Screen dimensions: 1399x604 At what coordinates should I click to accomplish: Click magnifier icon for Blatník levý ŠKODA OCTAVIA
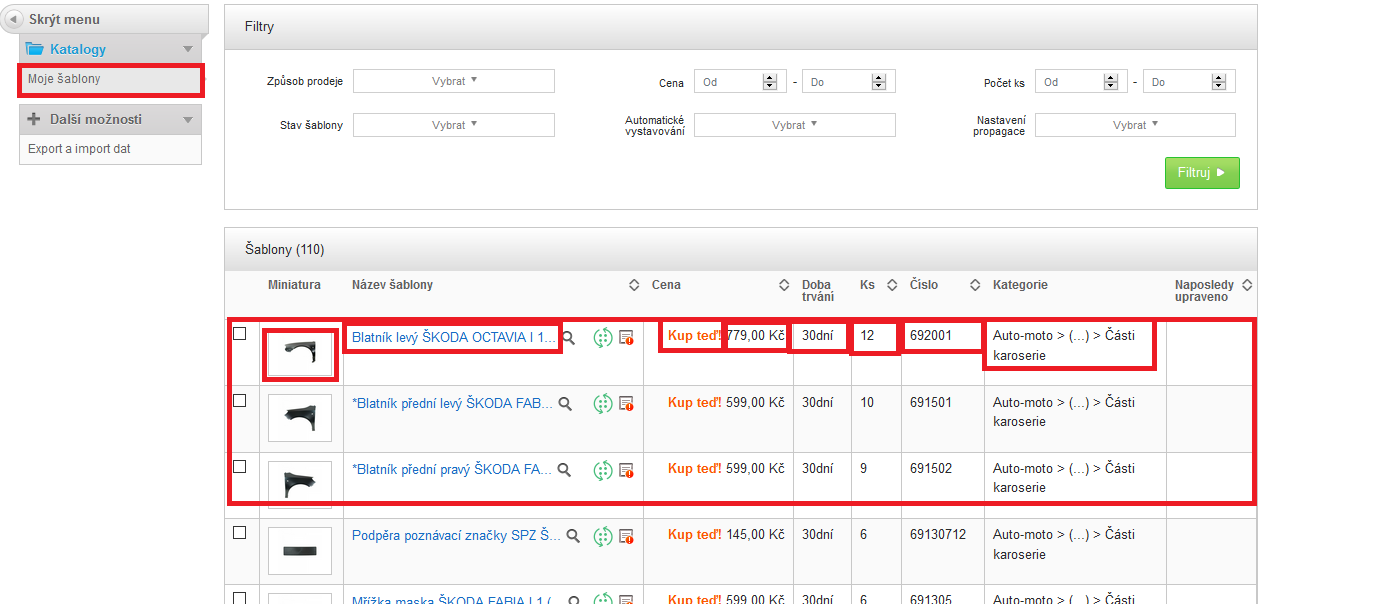[x=568, y=338]
